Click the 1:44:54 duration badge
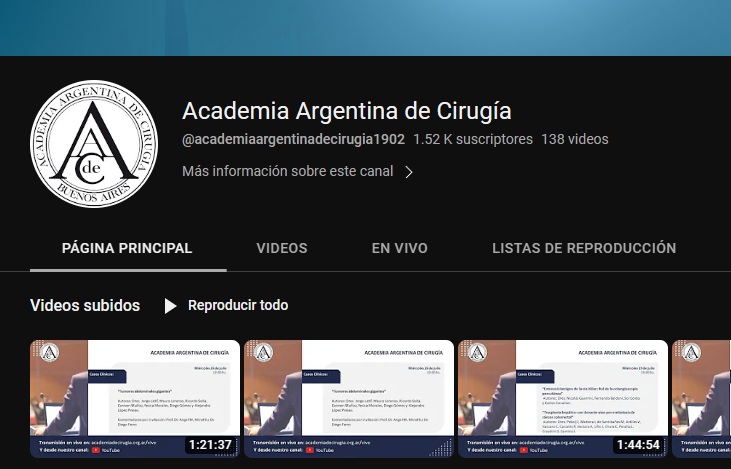Screen dimensions: 731x469 point(638,445)
